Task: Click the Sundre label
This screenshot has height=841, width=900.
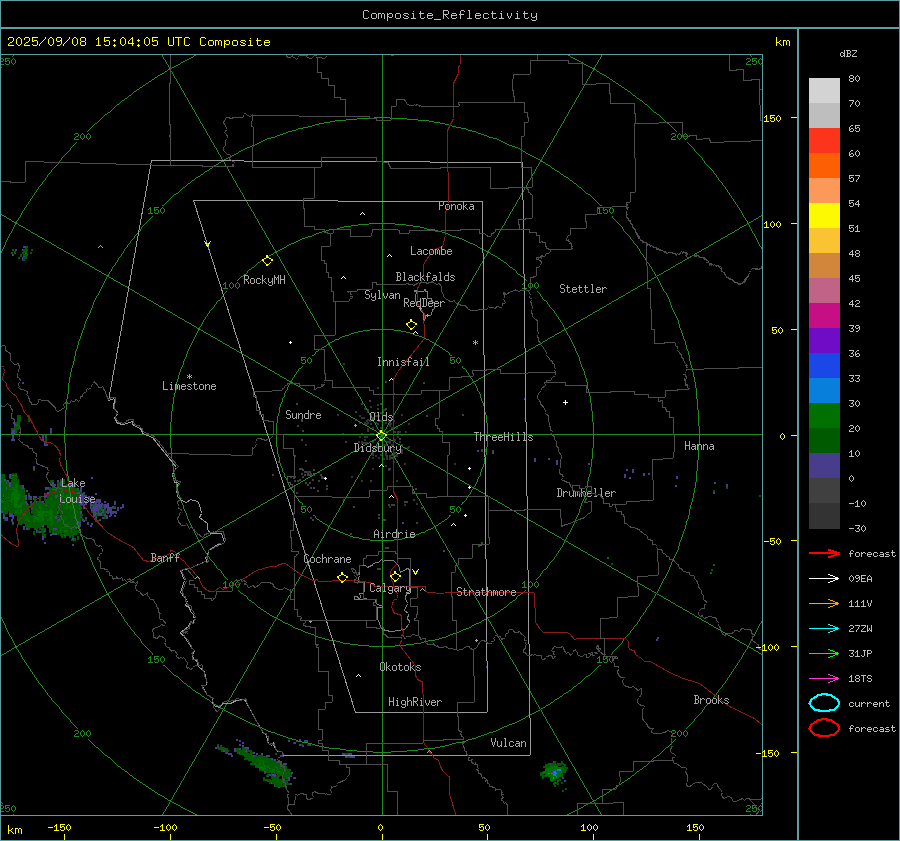Action: coord(303,414)
